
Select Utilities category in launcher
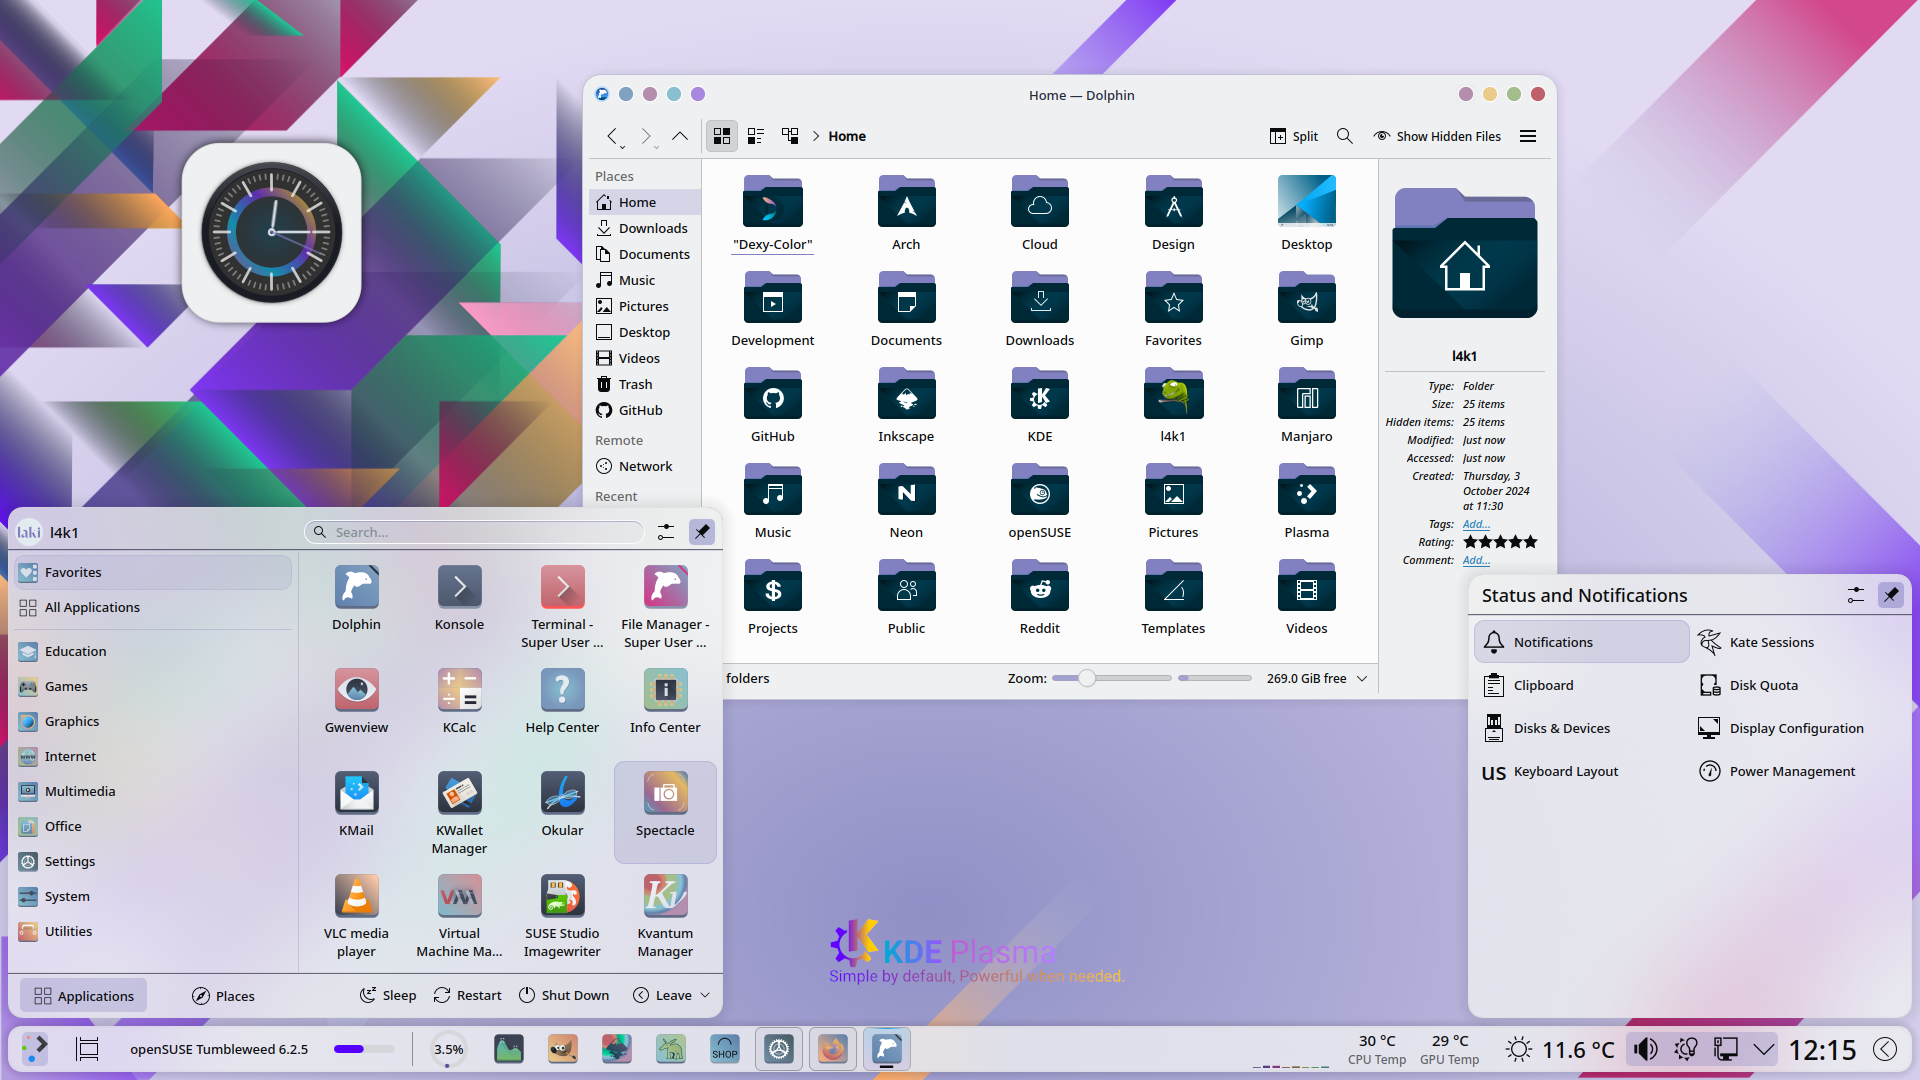point(153,931)
